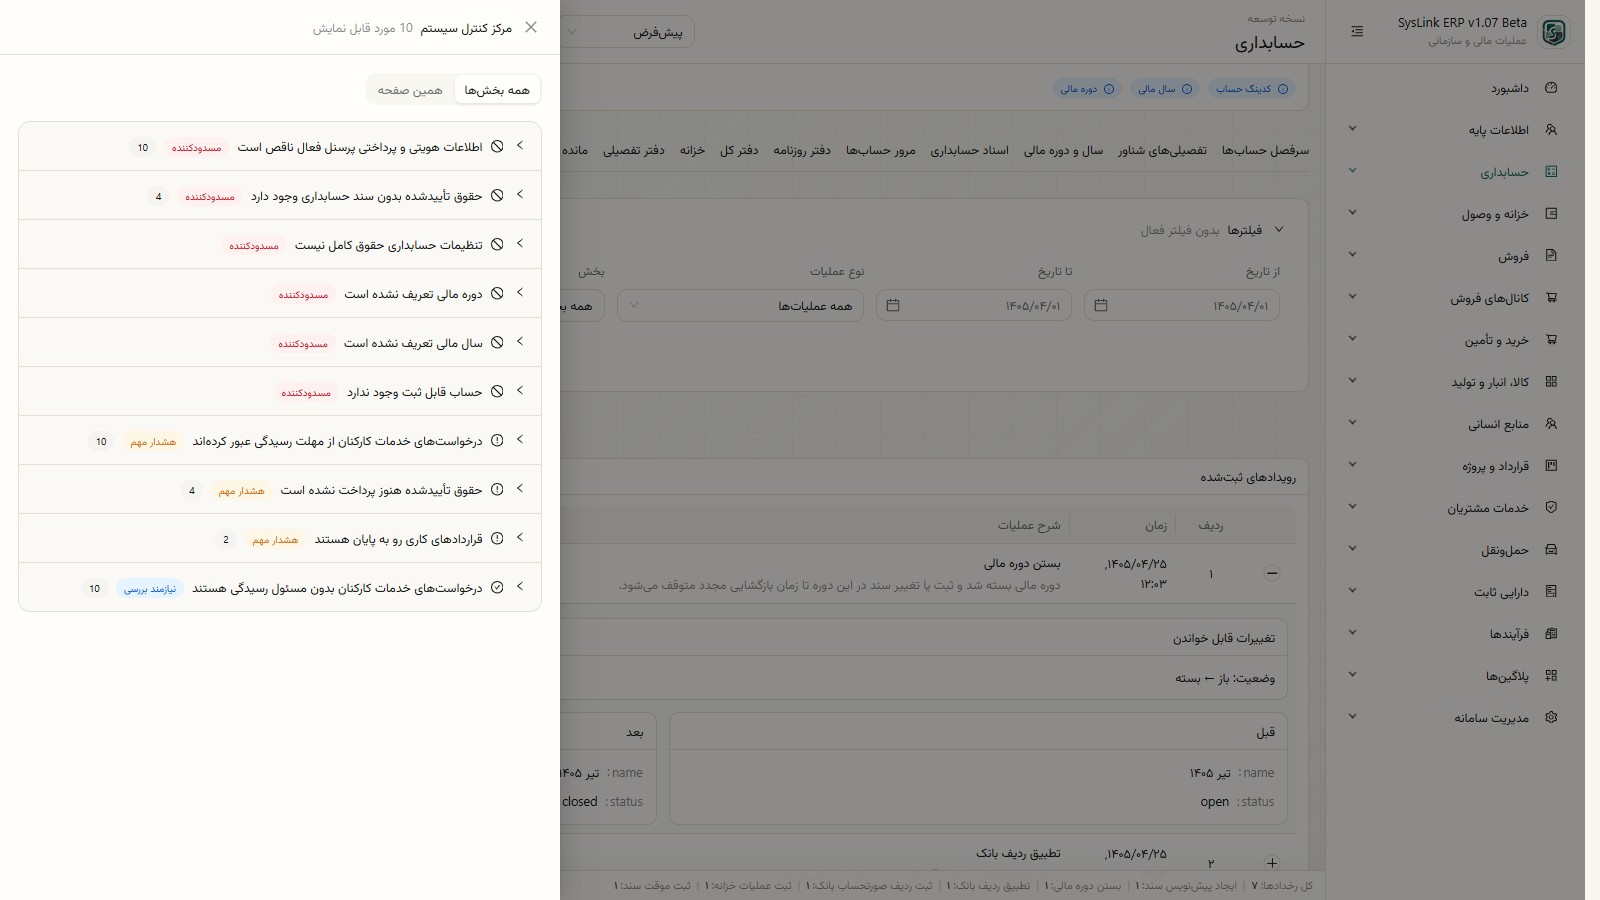
Task: Collapse the فیلترها section chevron
Action: (1279, 230)
